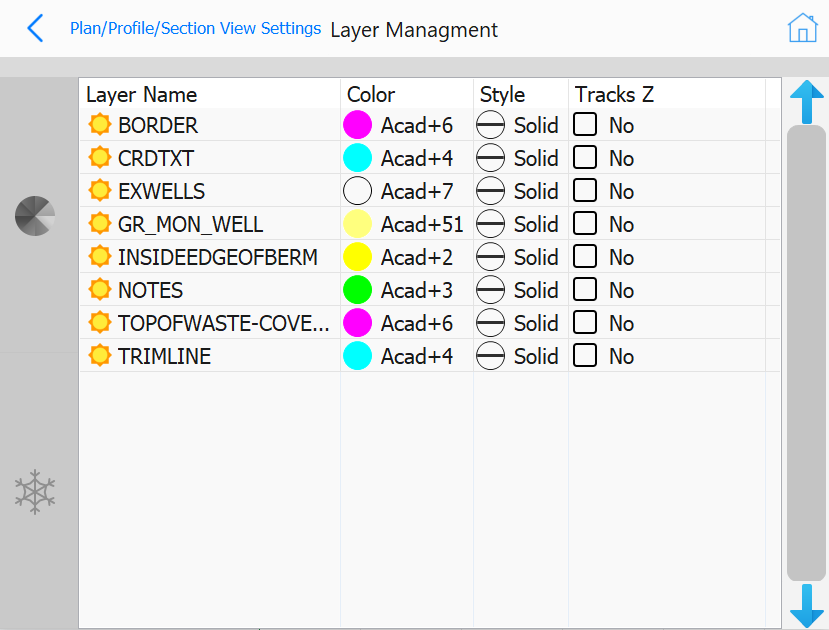Check Tracks Z box for TOPOFWASTE-COVE
The height and width of the screenshot is (630, 829).
585,322
